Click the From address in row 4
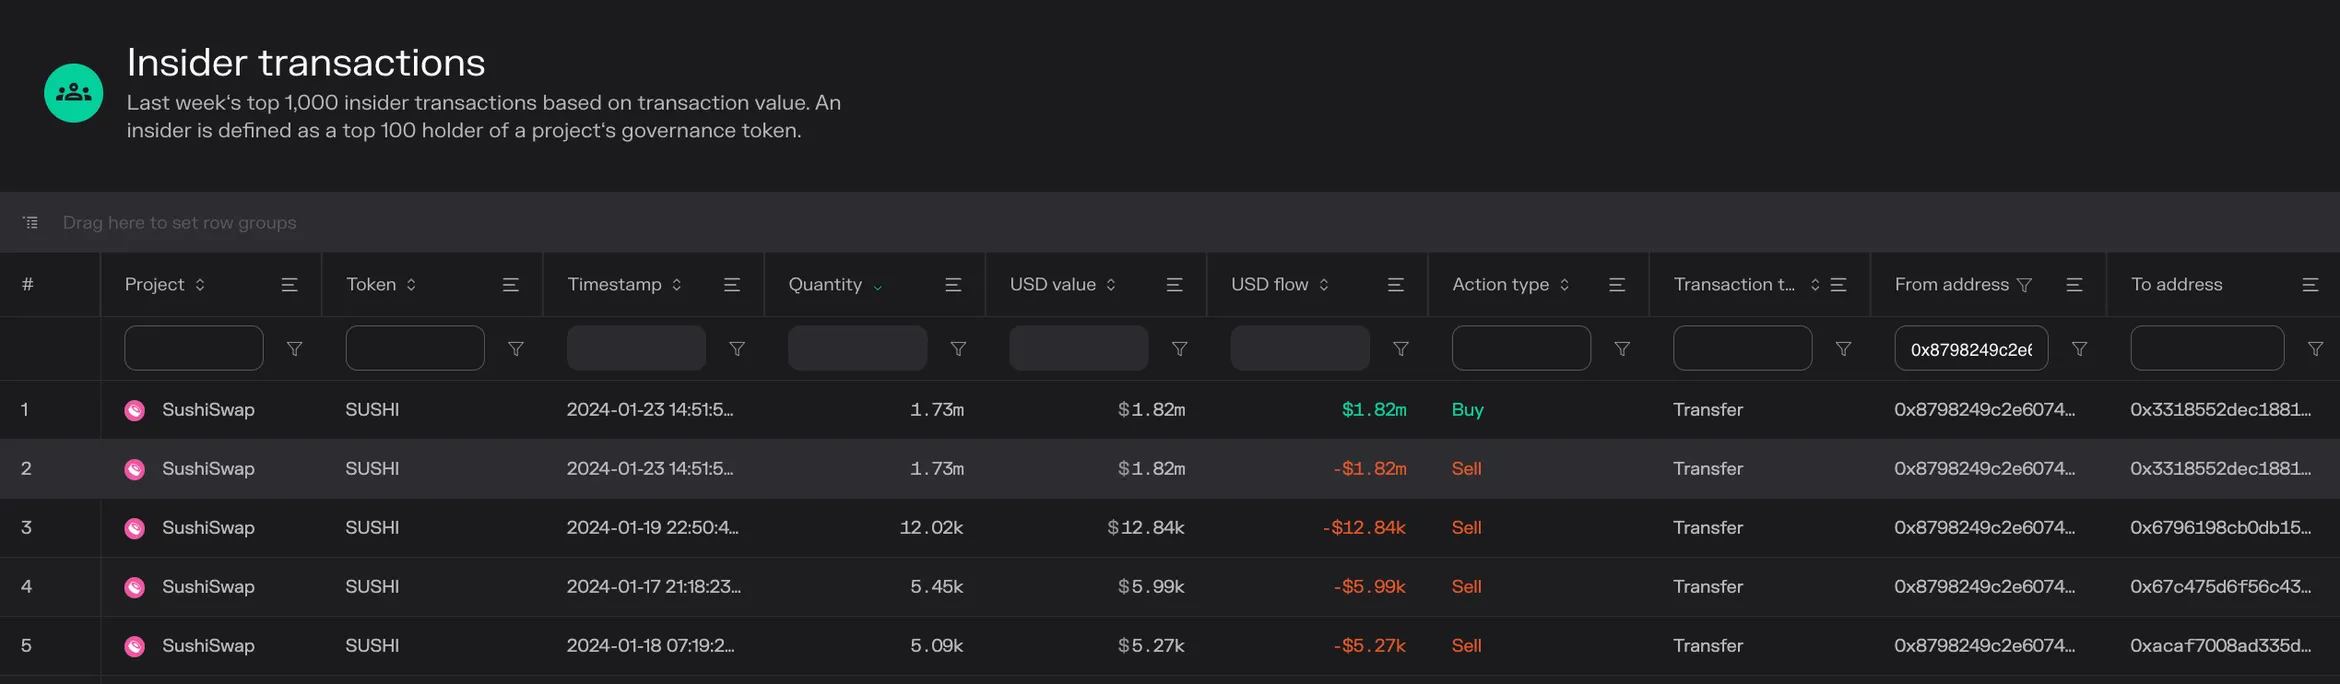 [1984, 587]
